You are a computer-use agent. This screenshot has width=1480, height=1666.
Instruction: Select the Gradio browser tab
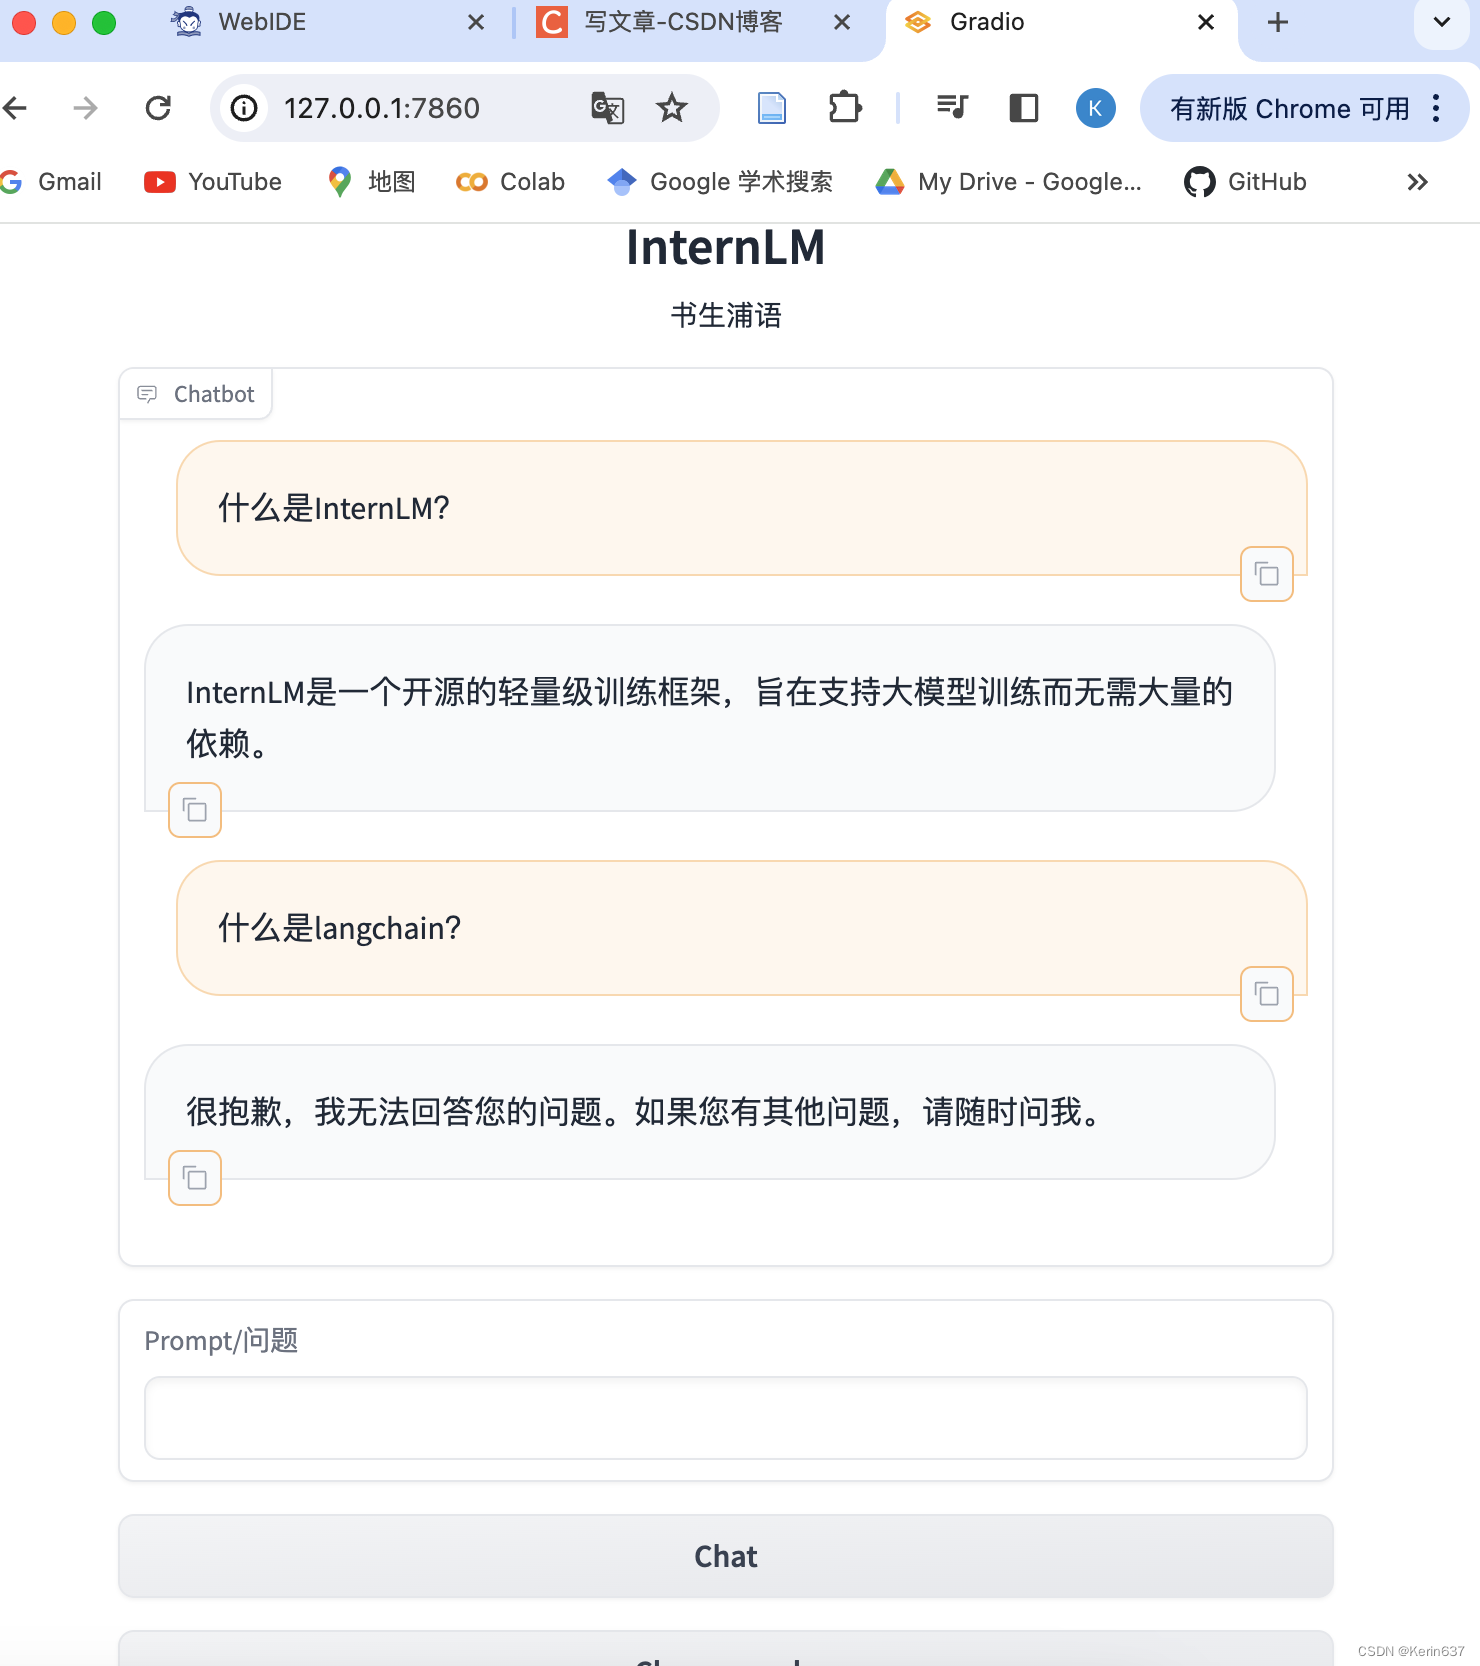(x=1060, y=22)
